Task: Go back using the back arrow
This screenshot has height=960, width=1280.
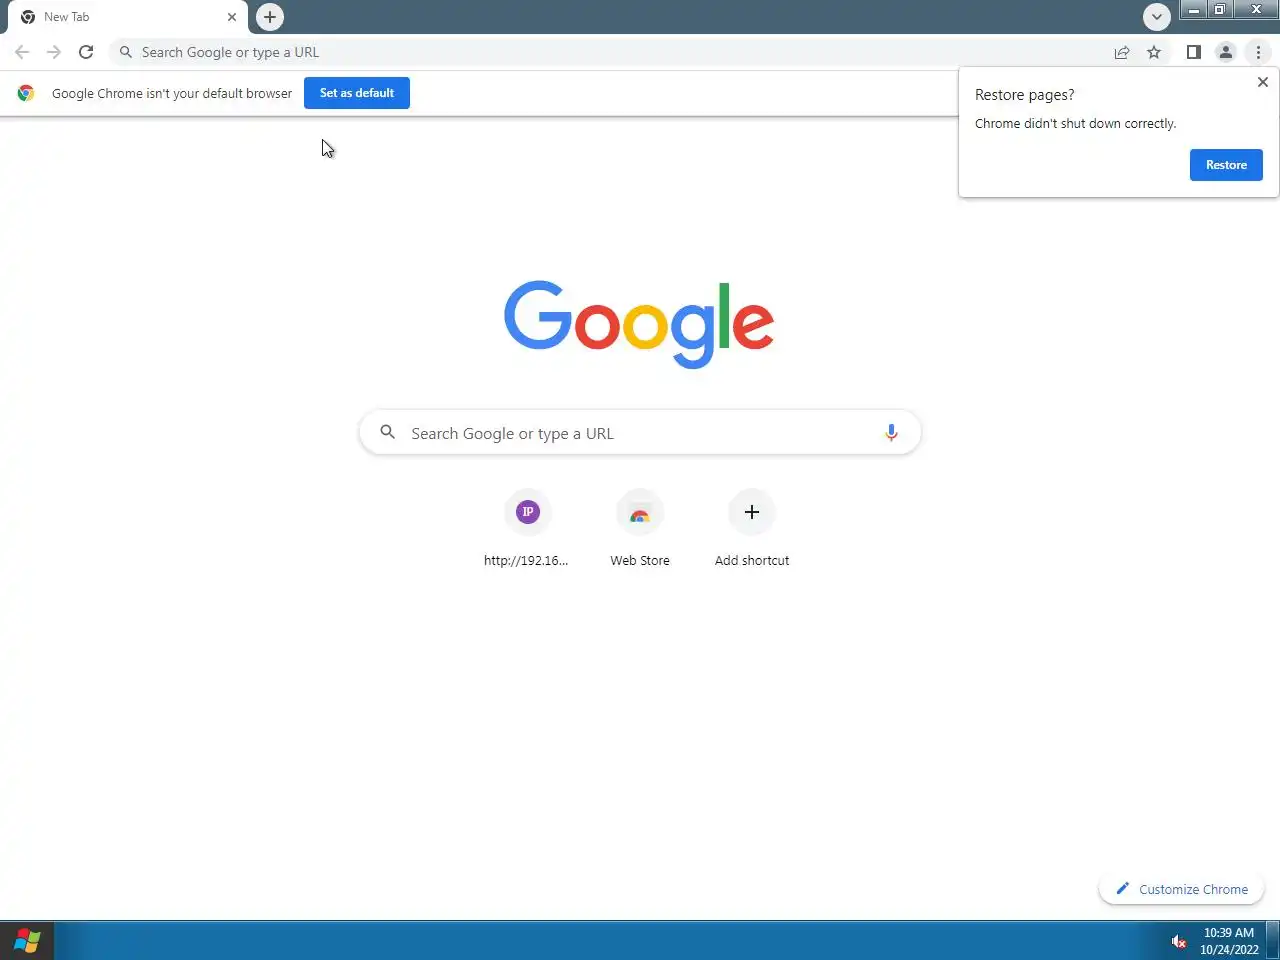Action: (x=22, y=52)
